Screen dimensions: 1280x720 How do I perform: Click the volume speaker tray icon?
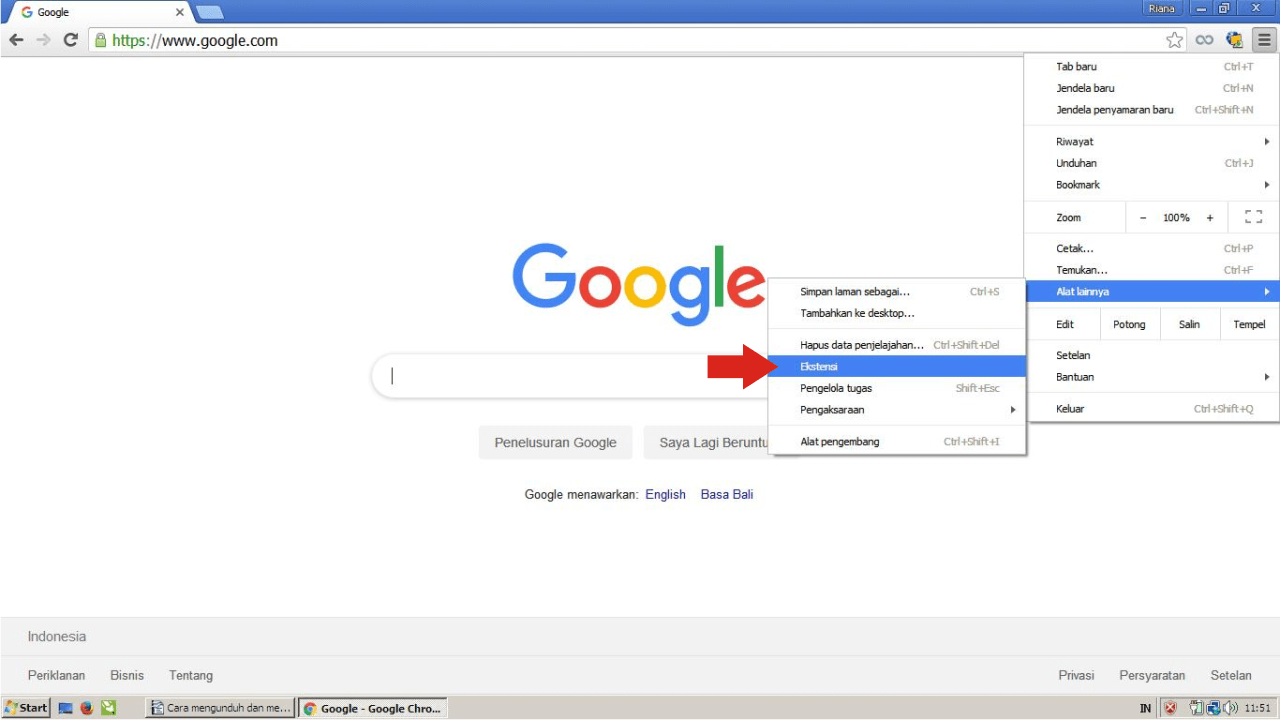[x=1229, y=708]
